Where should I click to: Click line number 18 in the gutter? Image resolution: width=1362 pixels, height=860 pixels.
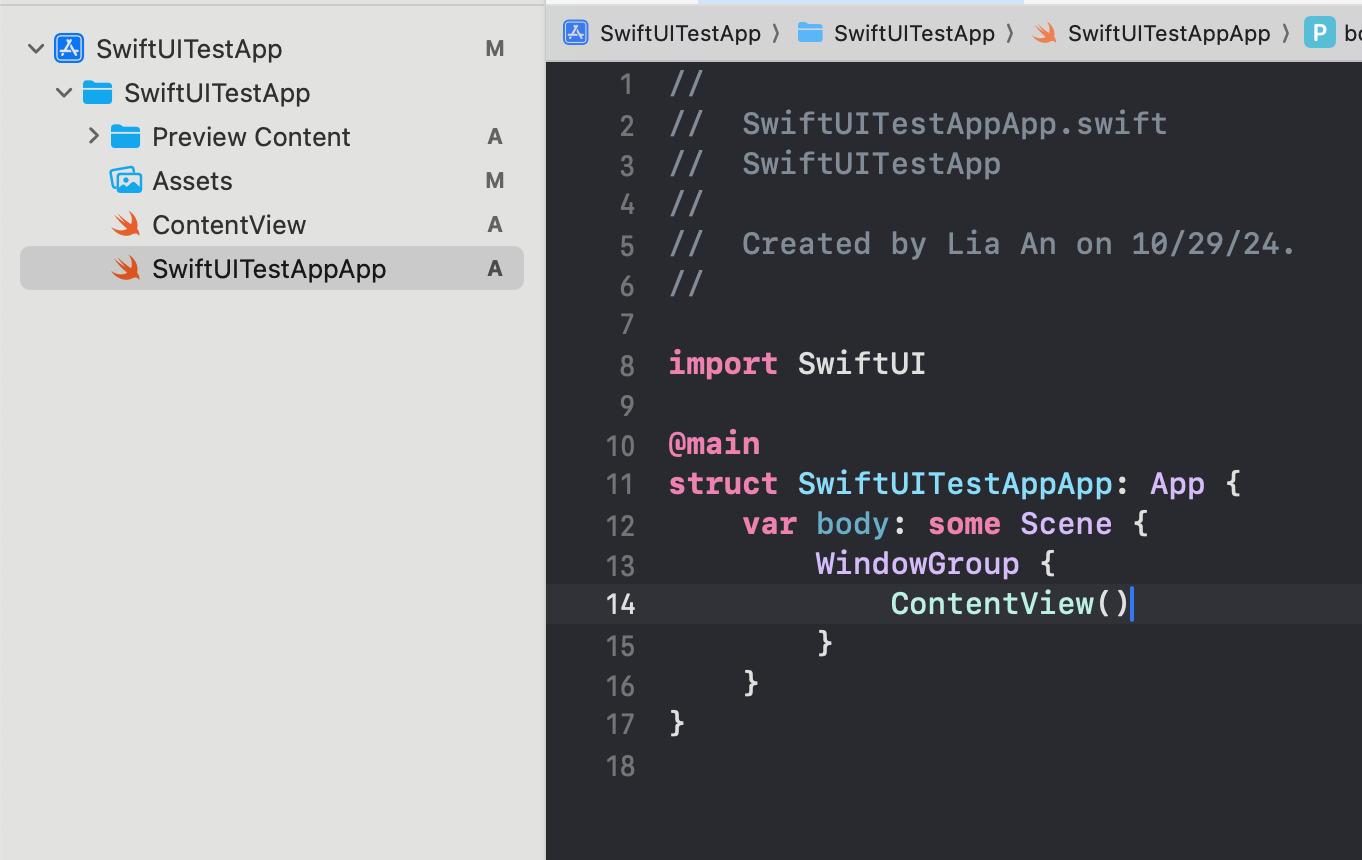pos(620,766)
